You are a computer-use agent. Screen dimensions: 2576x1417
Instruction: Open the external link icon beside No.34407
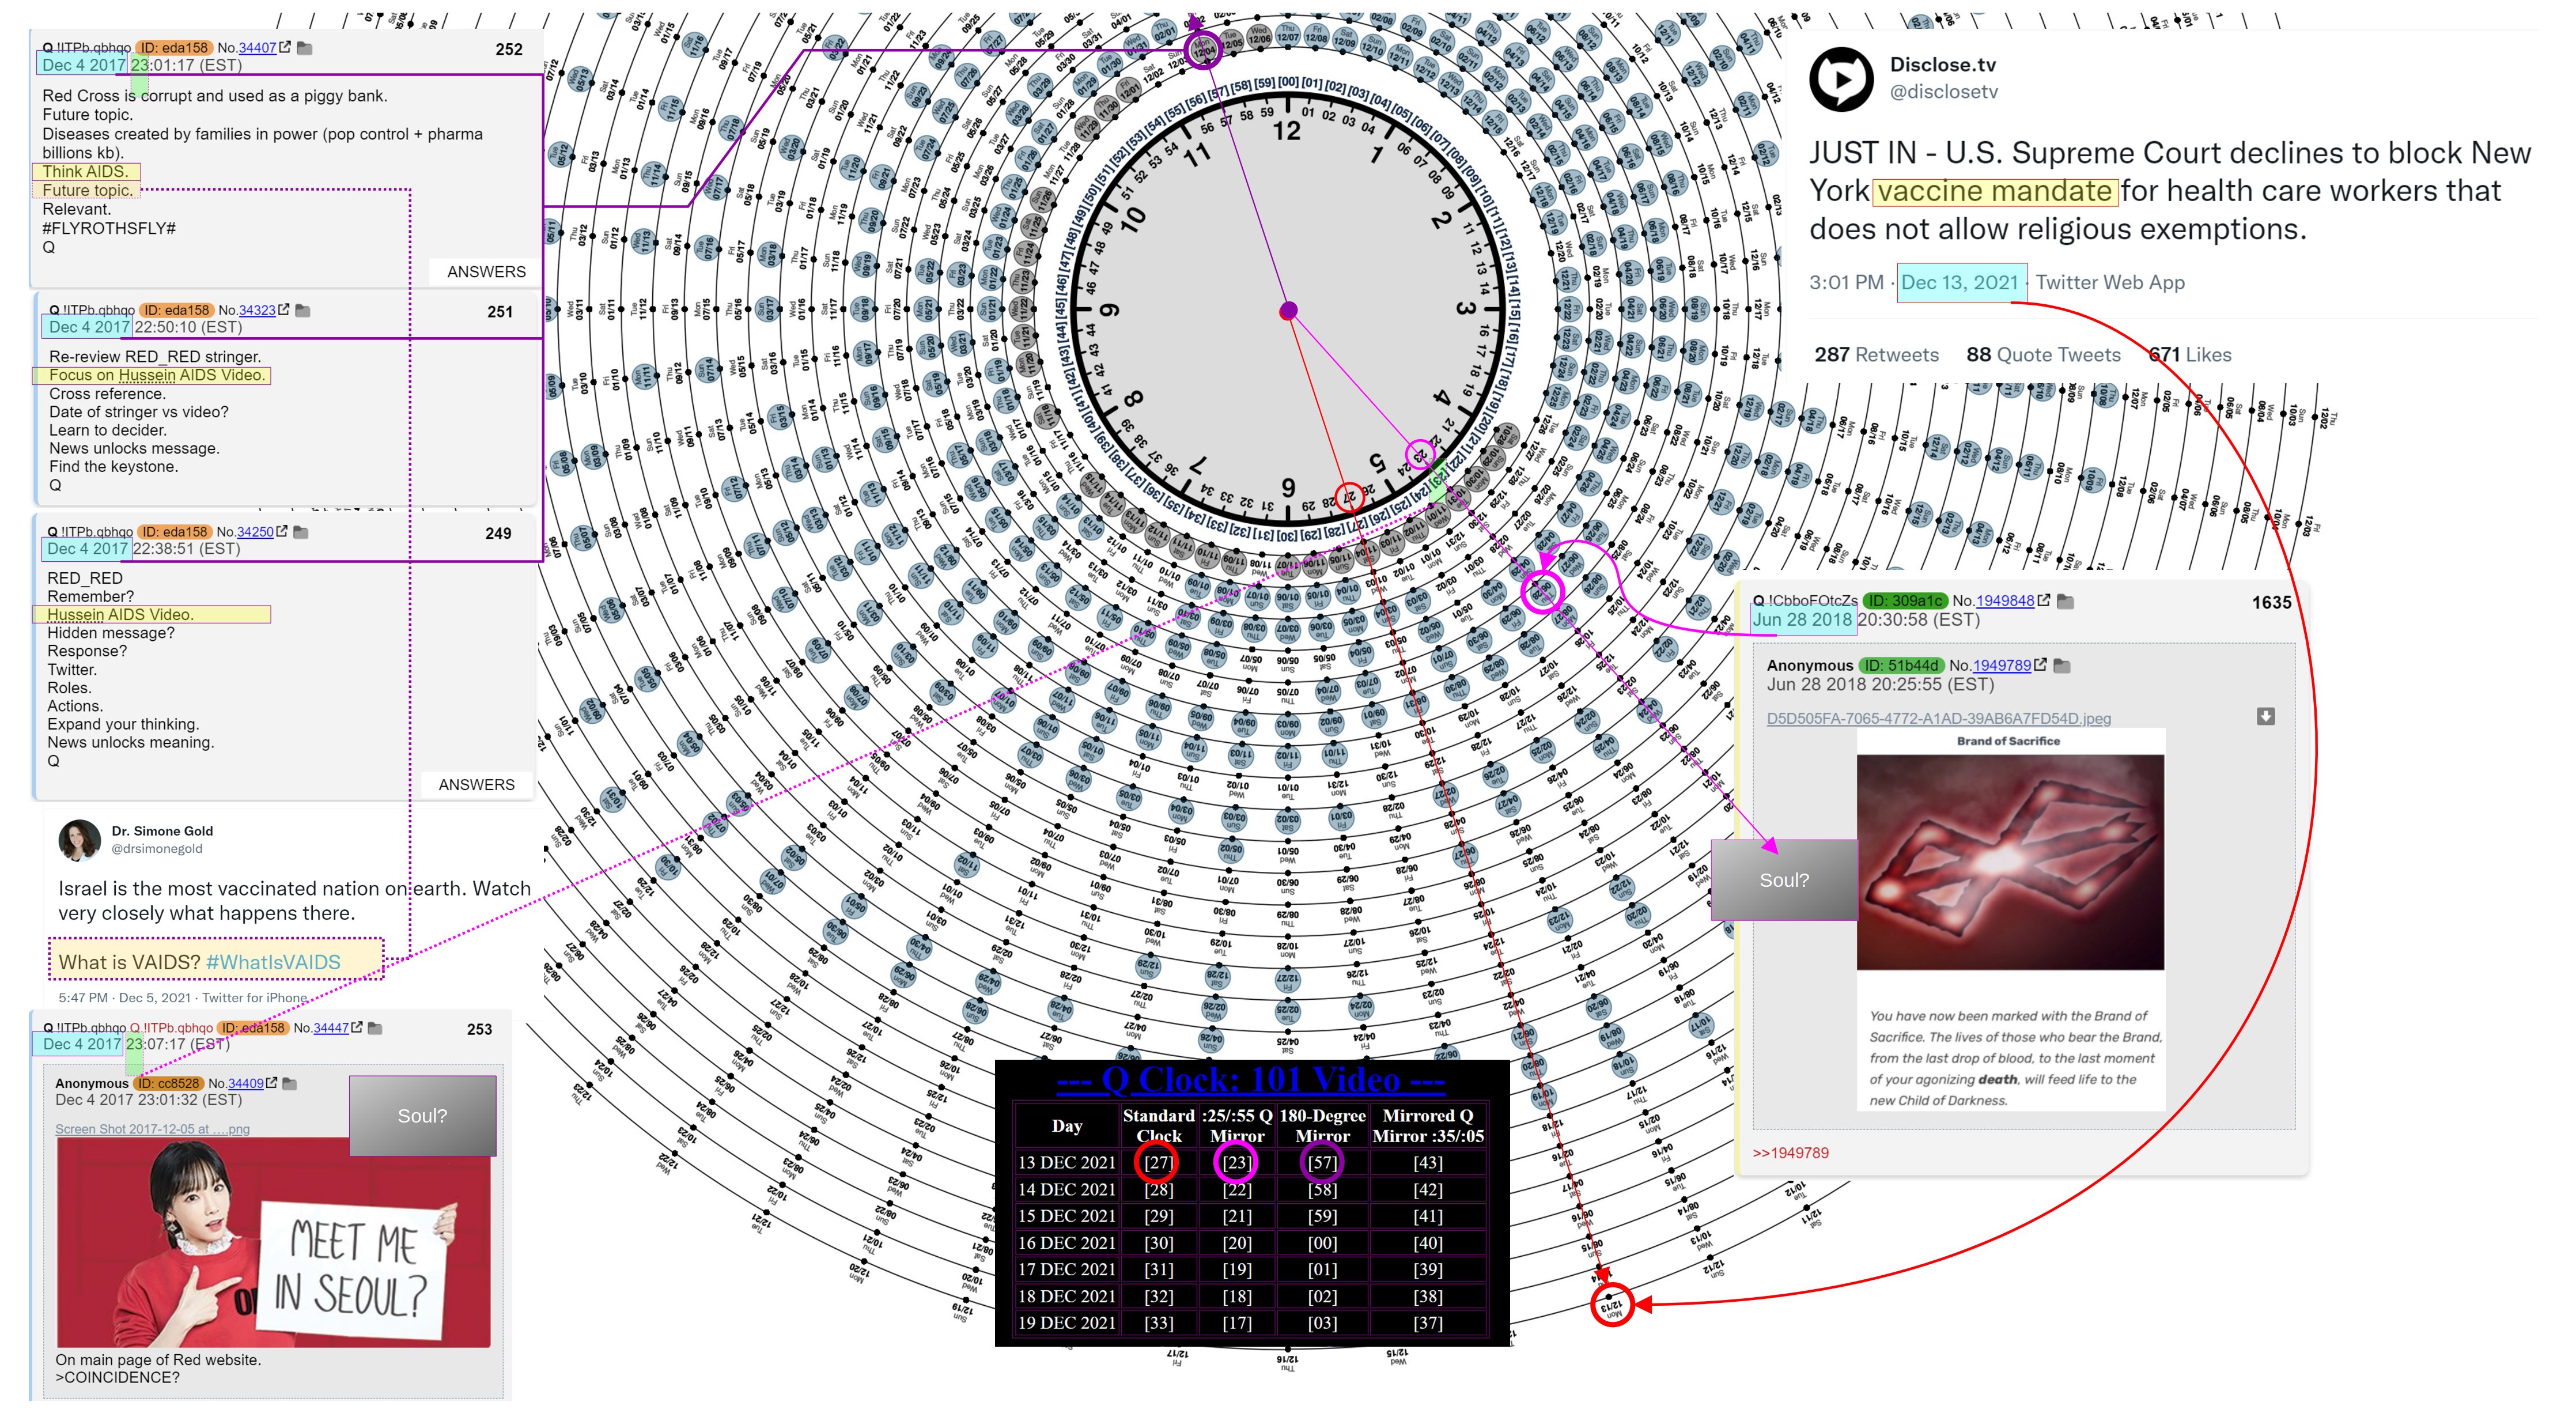click(x=285, y=47)
